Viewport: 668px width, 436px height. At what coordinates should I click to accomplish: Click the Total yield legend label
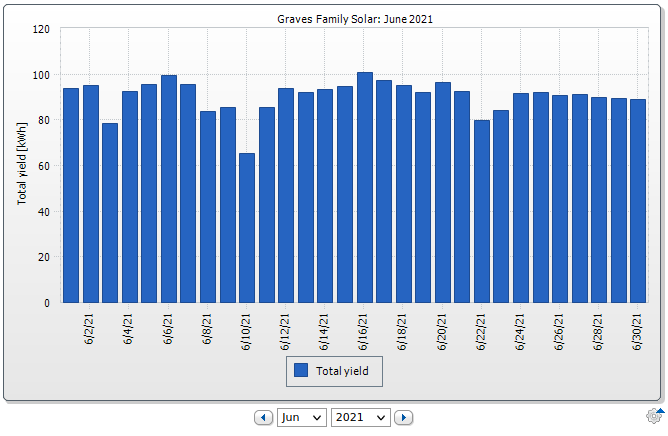pyautogui.click(x=342, y=371)
